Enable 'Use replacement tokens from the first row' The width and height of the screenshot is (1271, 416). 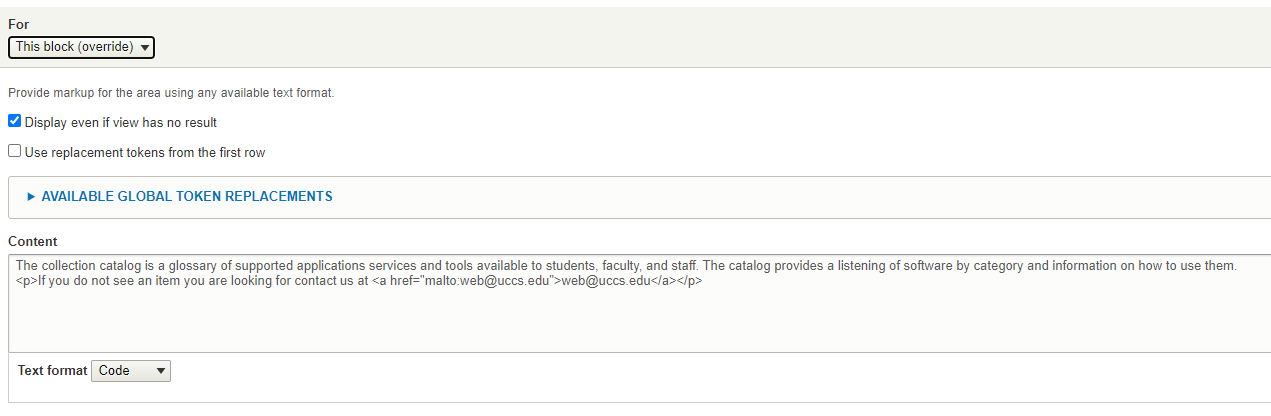pos(14,152)
